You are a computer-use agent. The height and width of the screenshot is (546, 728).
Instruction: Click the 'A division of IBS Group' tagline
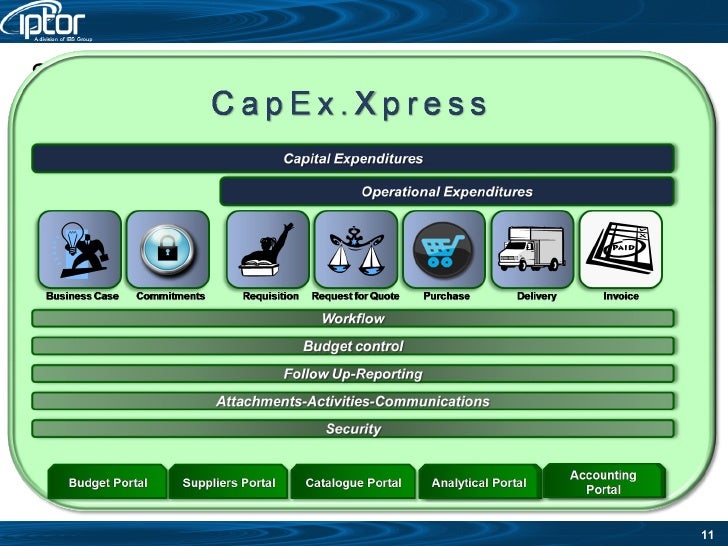(x=63, y=39)
